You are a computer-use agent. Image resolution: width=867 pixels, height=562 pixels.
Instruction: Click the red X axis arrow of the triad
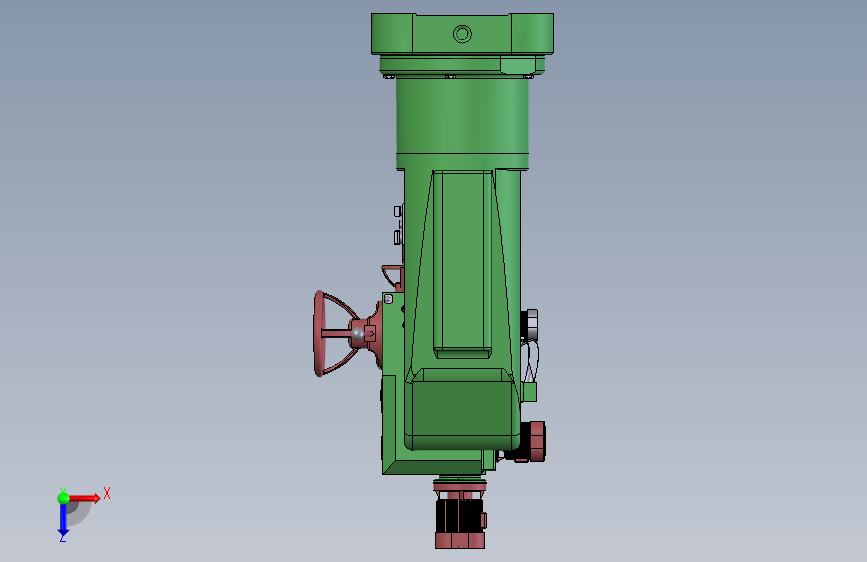(x=84, y=498)
